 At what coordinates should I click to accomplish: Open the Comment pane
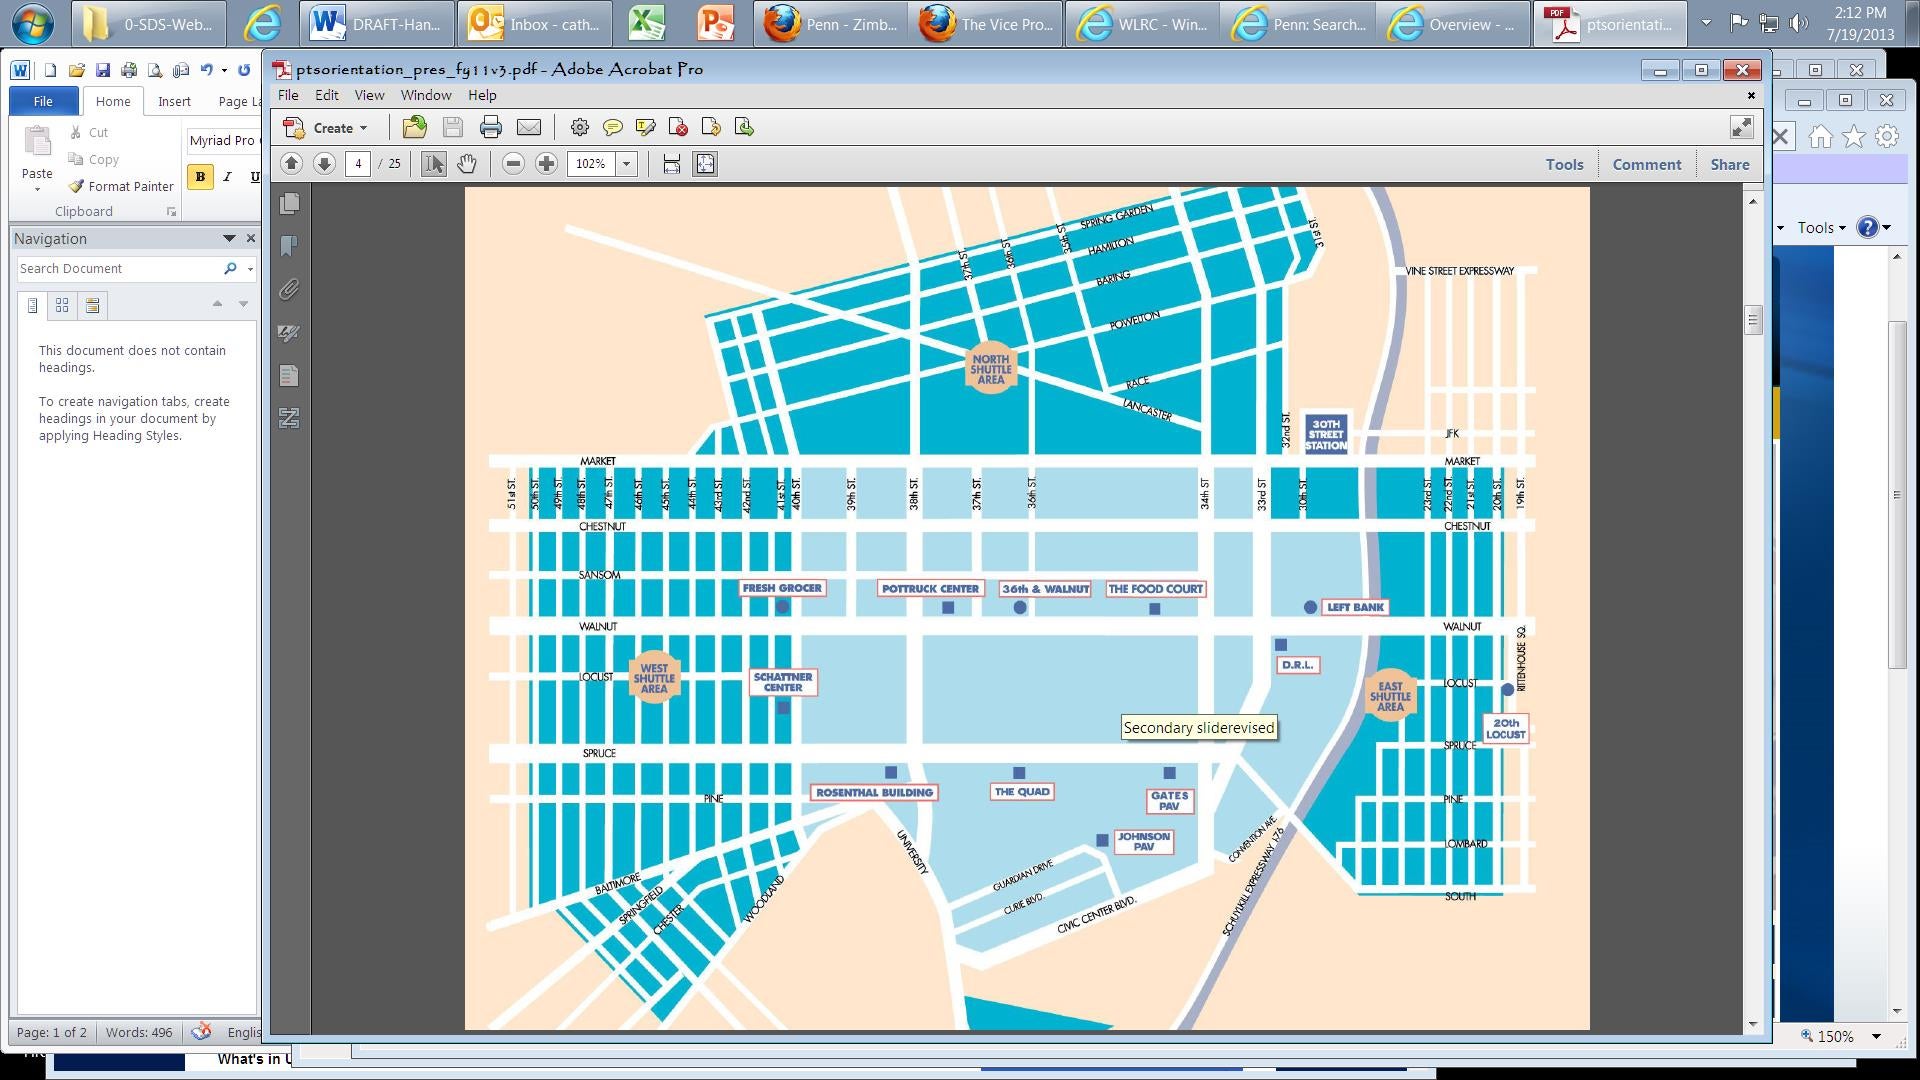[1646, 165]
